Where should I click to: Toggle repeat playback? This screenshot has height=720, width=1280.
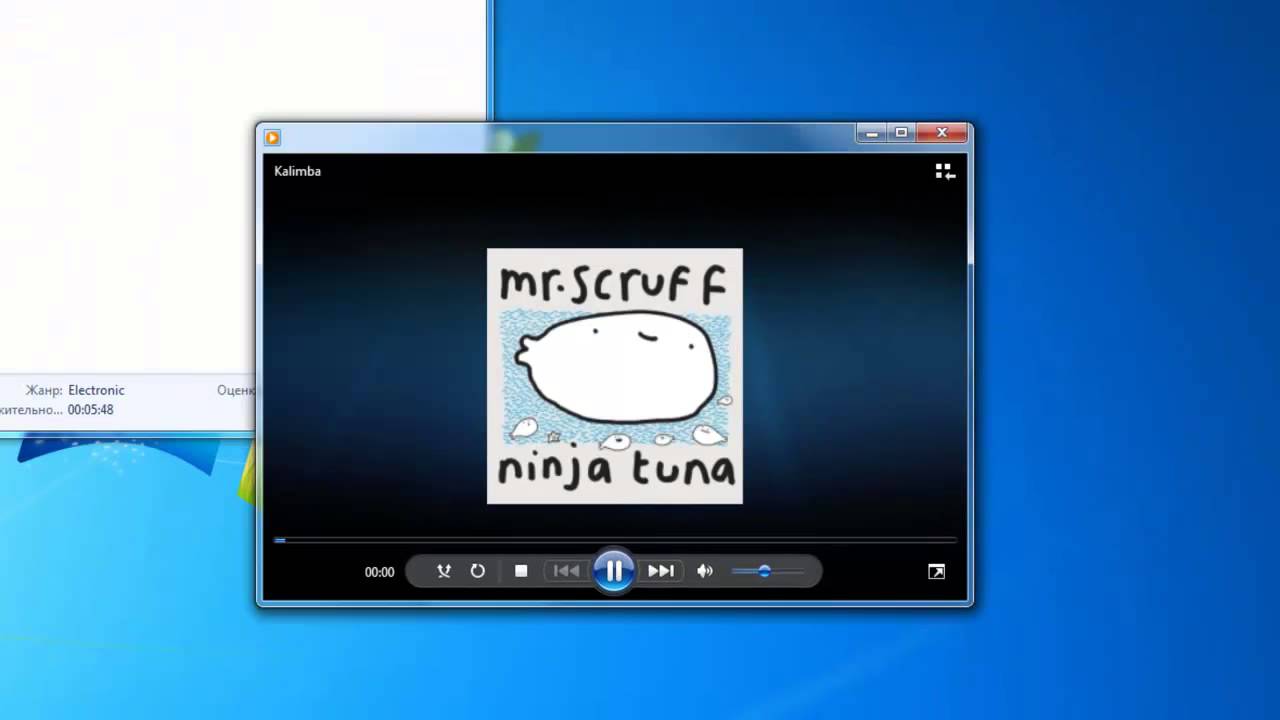pyautogui.click(x=478, y=571)
